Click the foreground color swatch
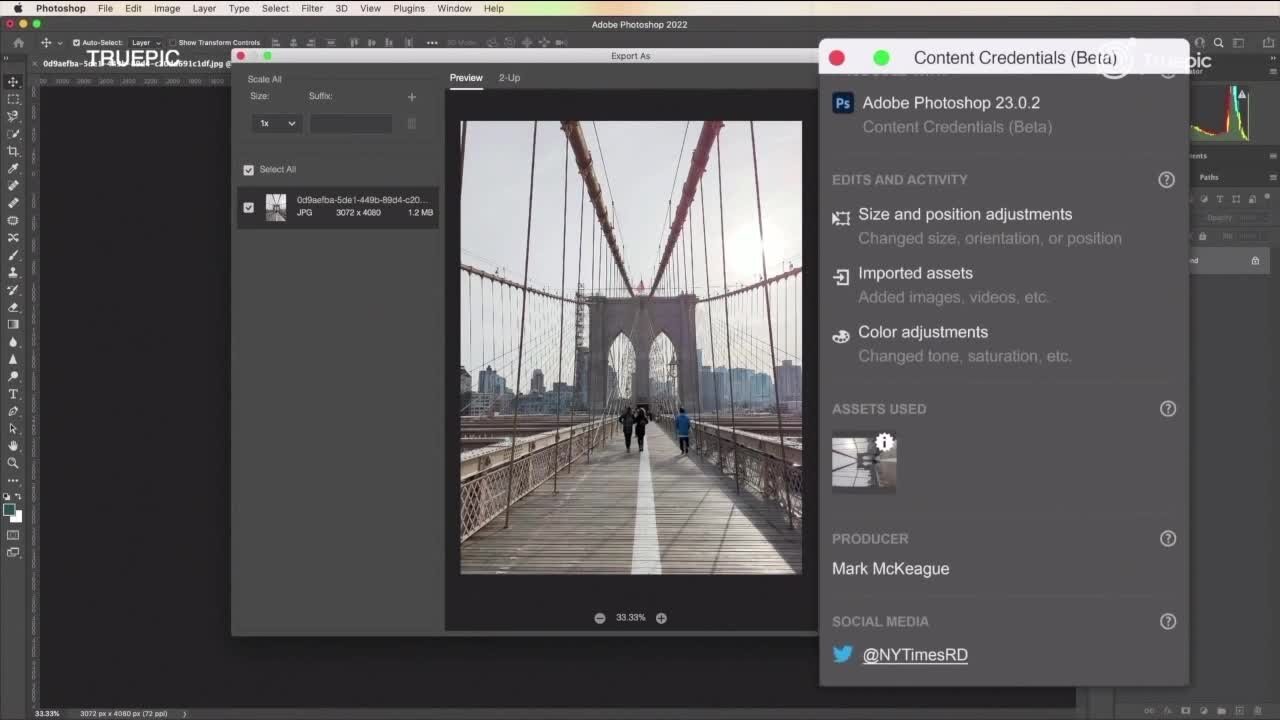Screen dimensions: 1280x720 point(10,510)
